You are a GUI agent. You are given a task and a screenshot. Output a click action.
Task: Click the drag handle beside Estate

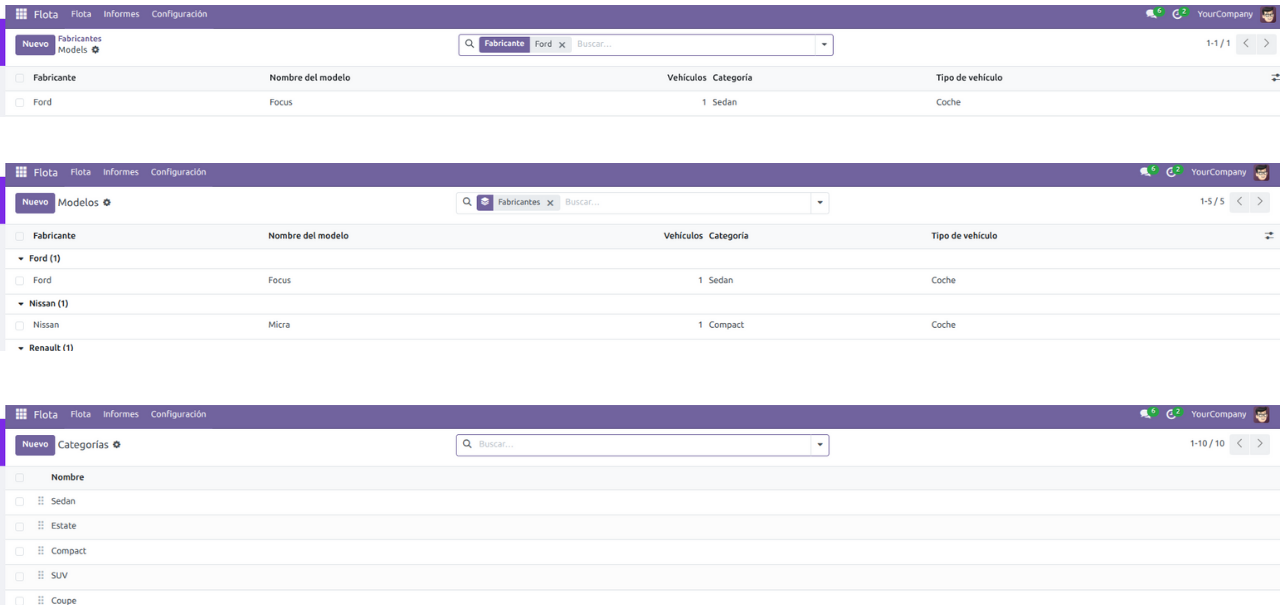coord(41,526)
